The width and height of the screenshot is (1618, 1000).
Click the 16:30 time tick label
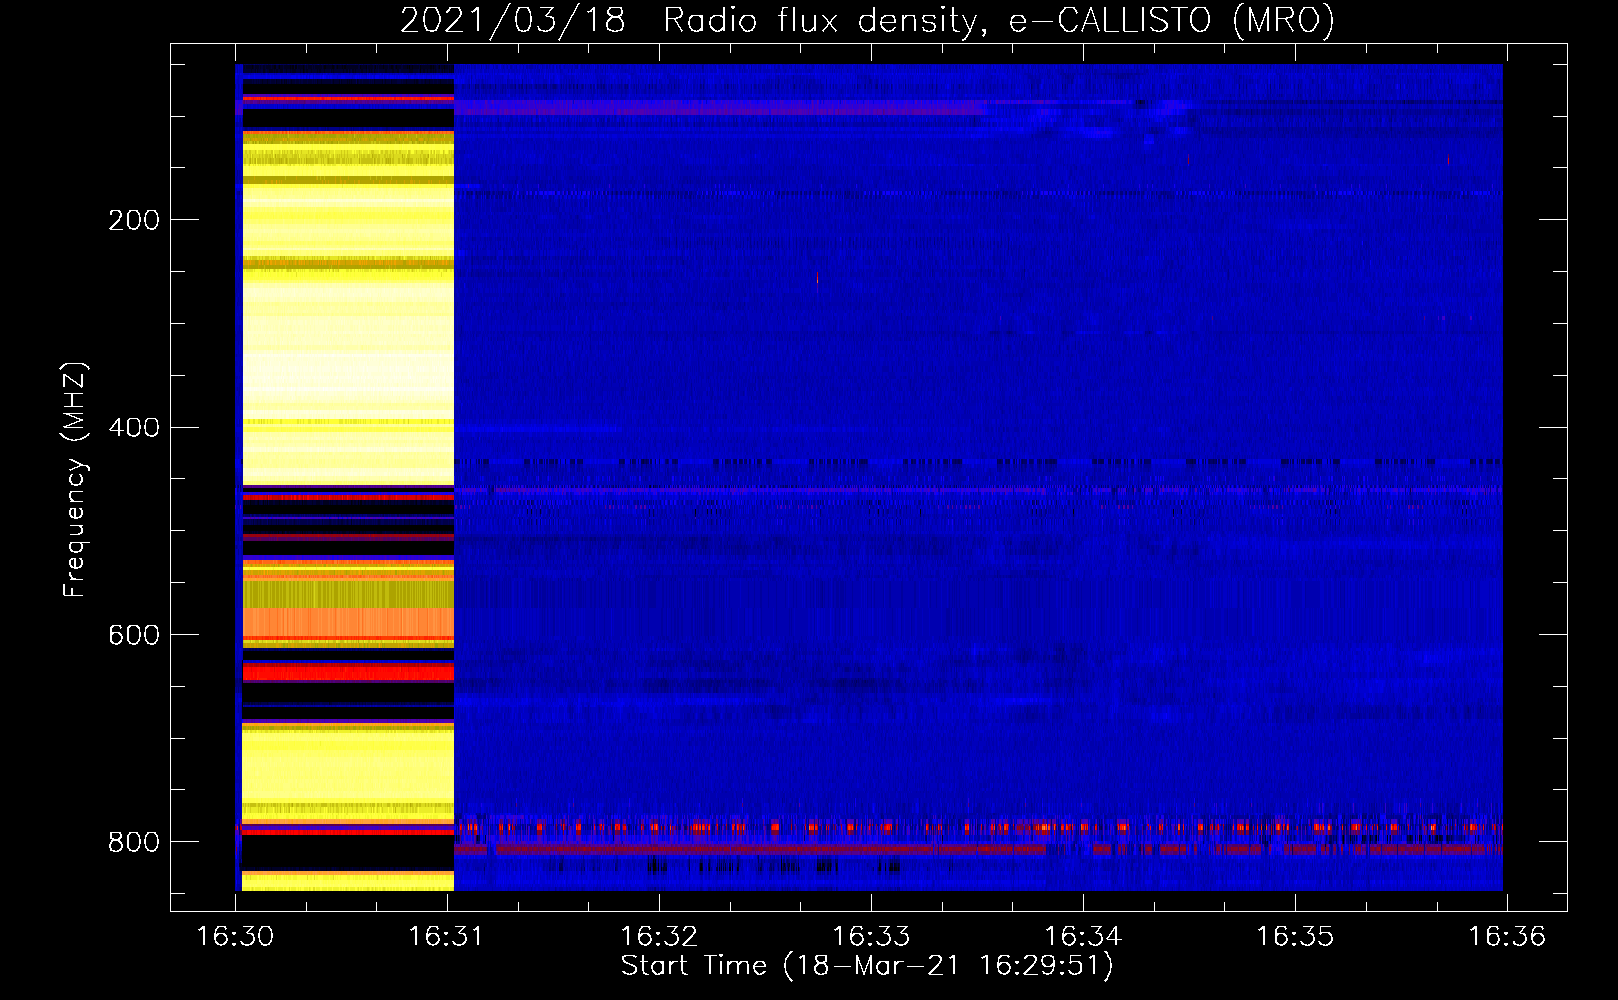[x=235, y=936]
